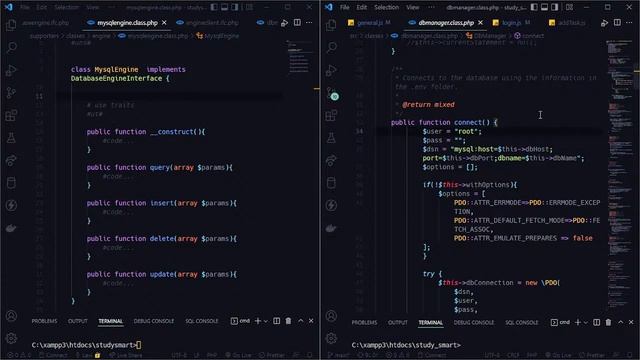640x360 pixels.
Task: Add new terminal plus button in right window
Action: pos(578,322)
